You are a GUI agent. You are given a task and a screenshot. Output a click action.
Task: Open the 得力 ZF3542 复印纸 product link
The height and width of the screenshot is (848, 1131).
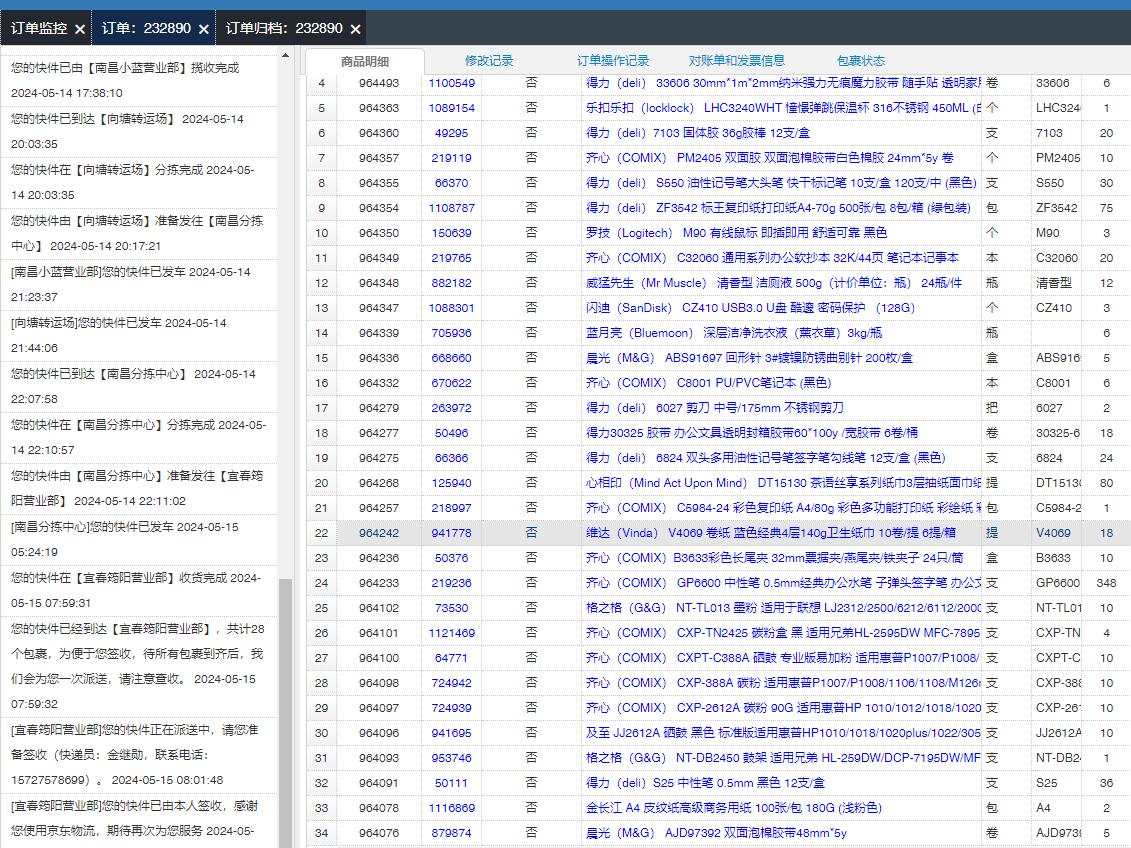pyautogui.click(x=778, y=208)
